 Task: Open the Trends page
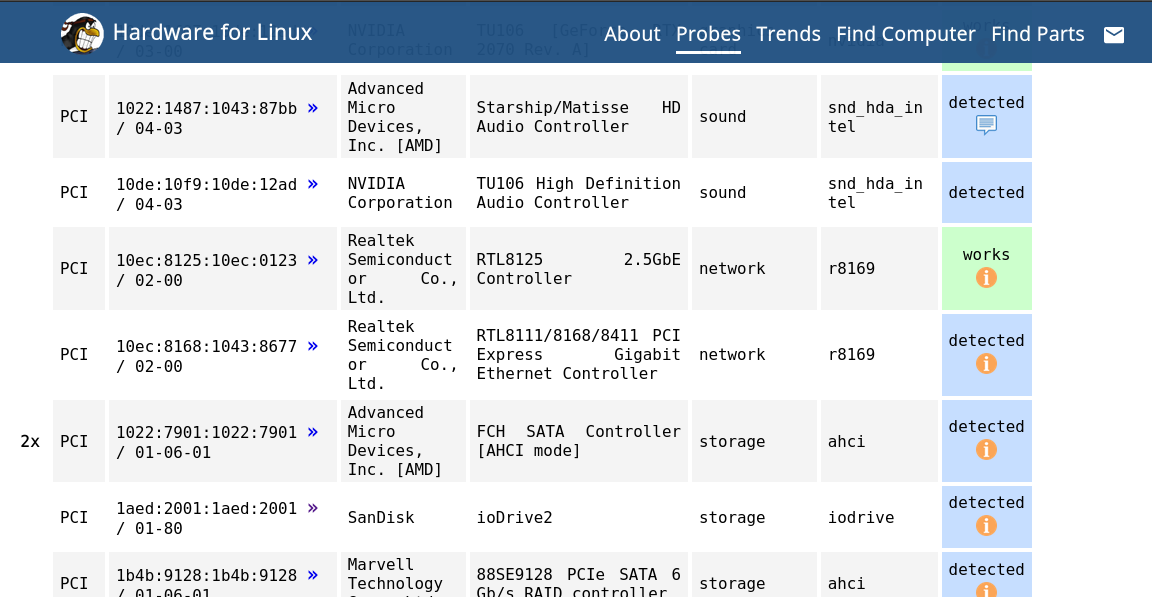coord(788,34)
